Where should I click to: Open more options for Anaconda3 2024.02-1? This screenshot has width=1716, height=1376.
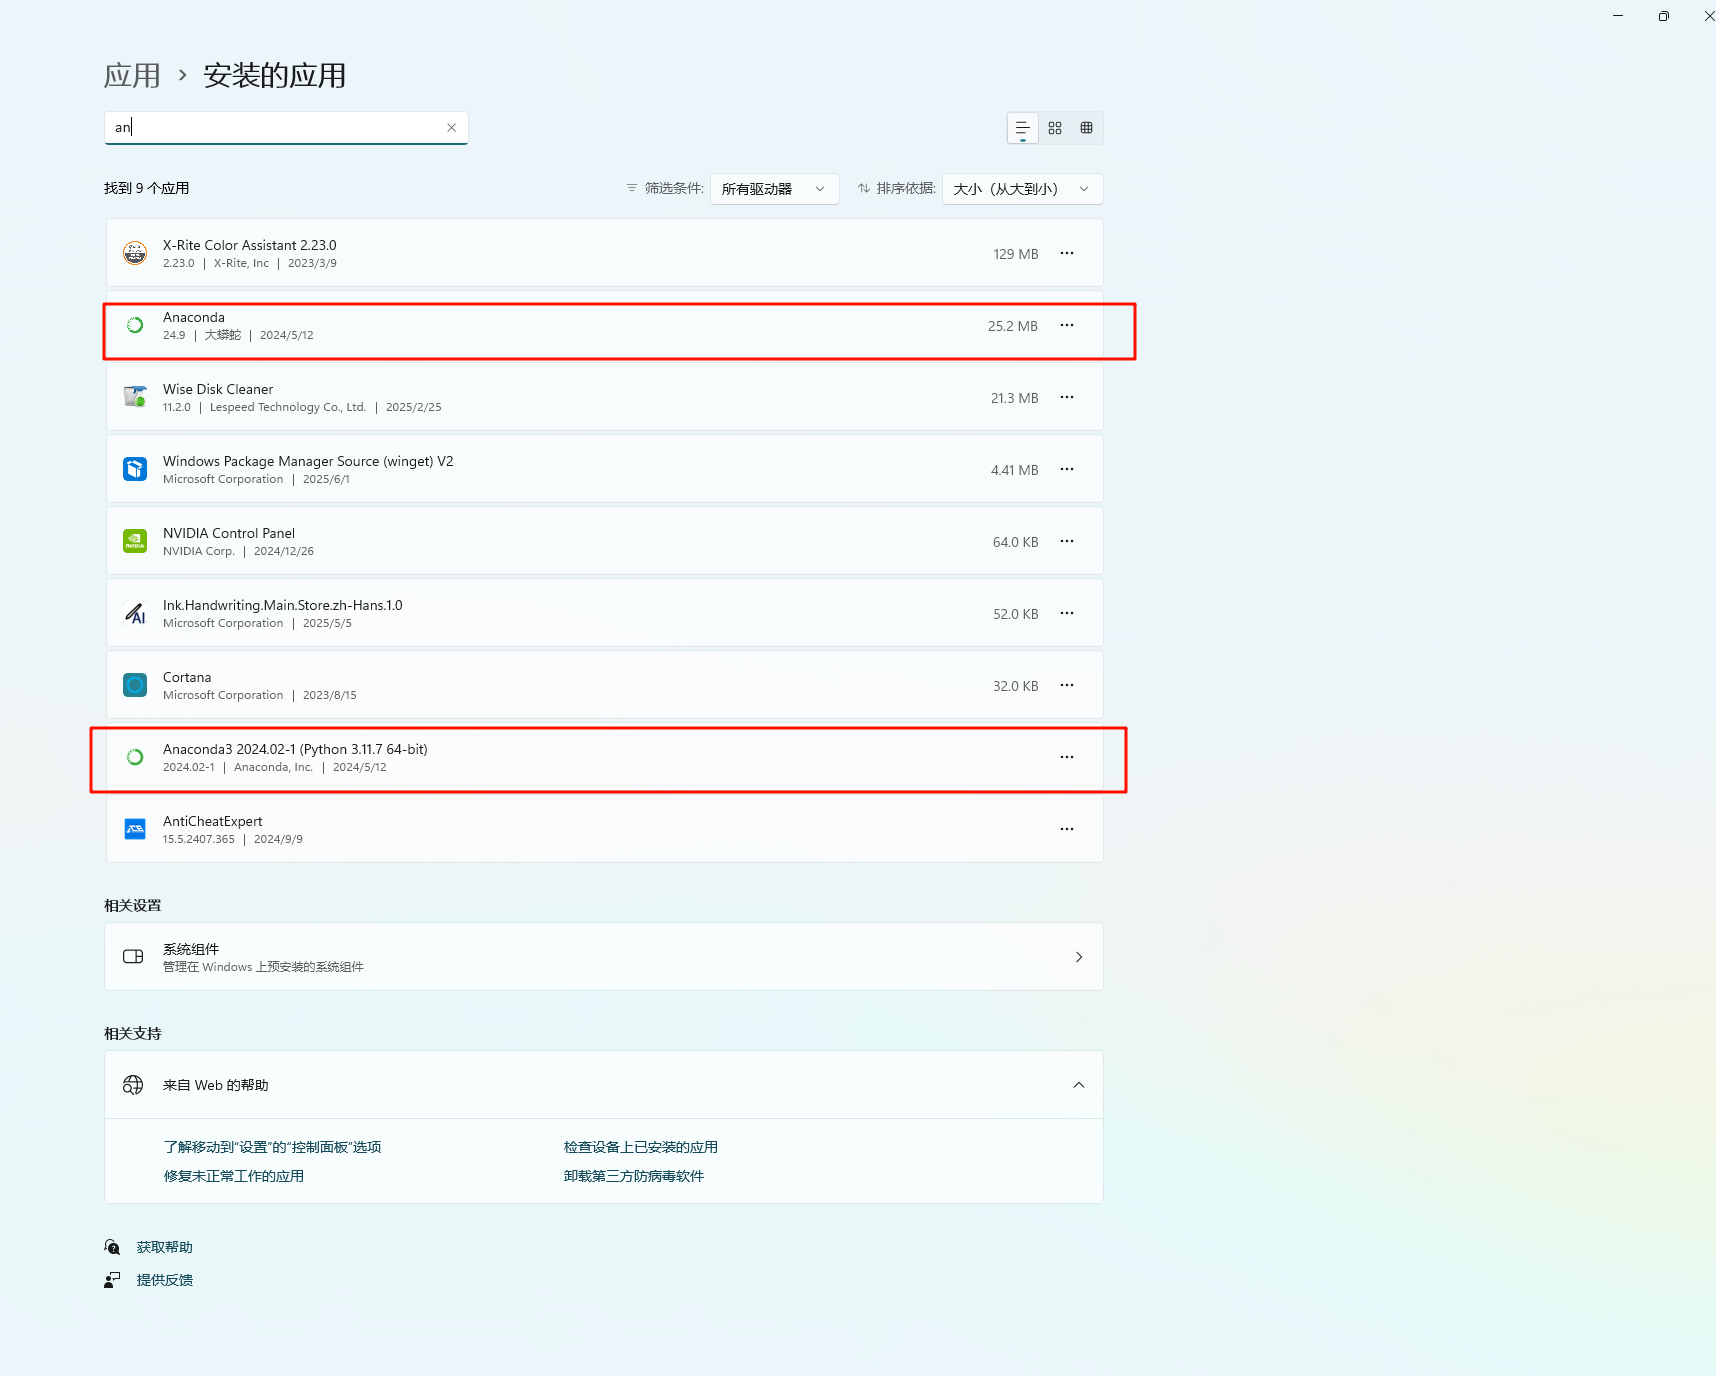coord(1067,757)
